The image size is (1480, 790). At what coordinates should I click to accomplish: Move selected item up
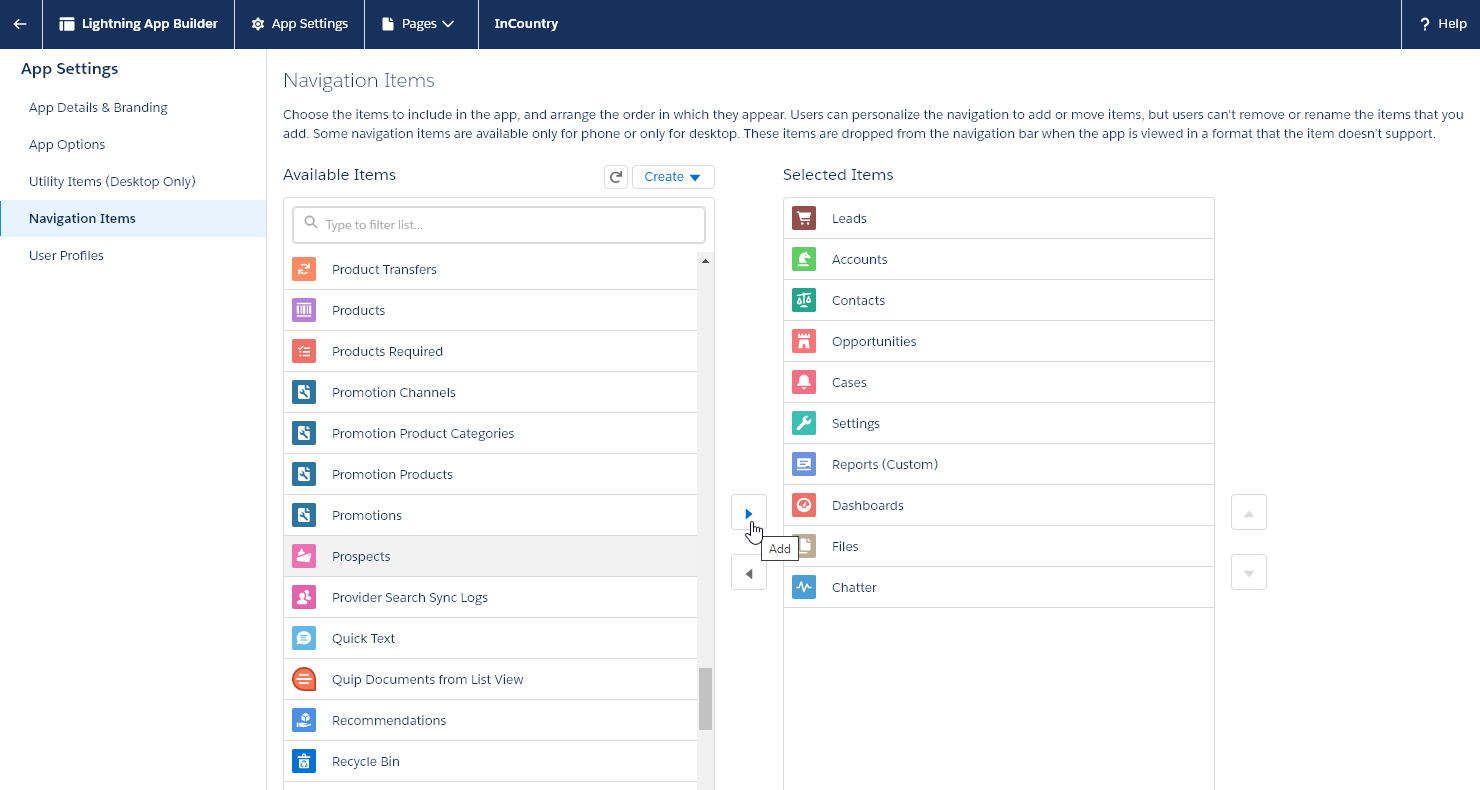[x=1249, y=513]
